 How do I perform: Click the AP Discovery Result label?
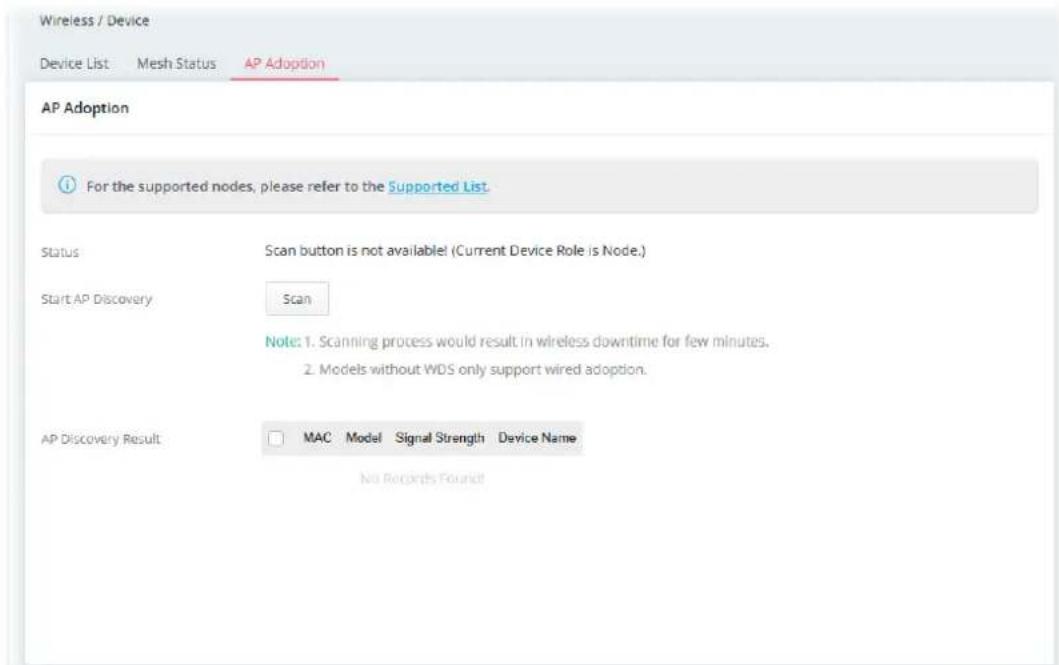coord(101,439)
